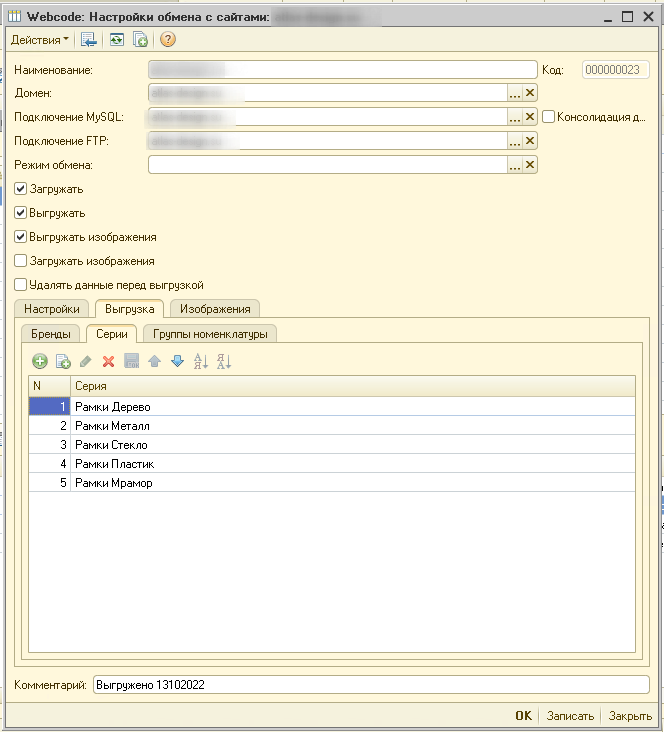Click the red Delete row icon
Viewport: 664px width, 732px height.
tap(109, 361)
